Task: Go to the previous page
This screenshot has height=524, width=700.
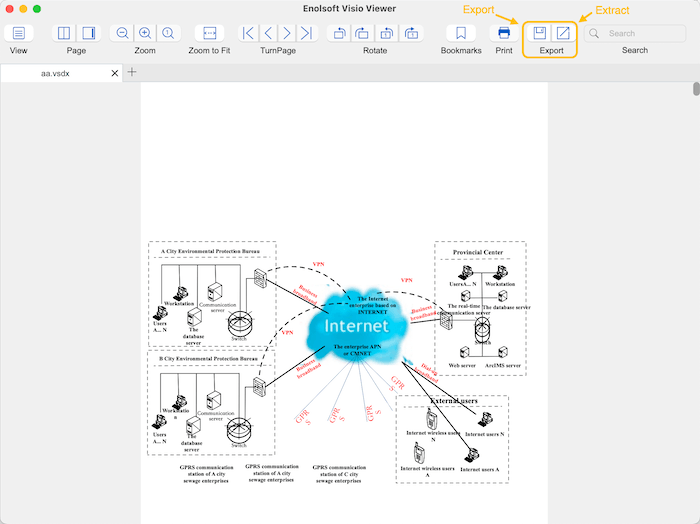Action: (x=267, y=34)
